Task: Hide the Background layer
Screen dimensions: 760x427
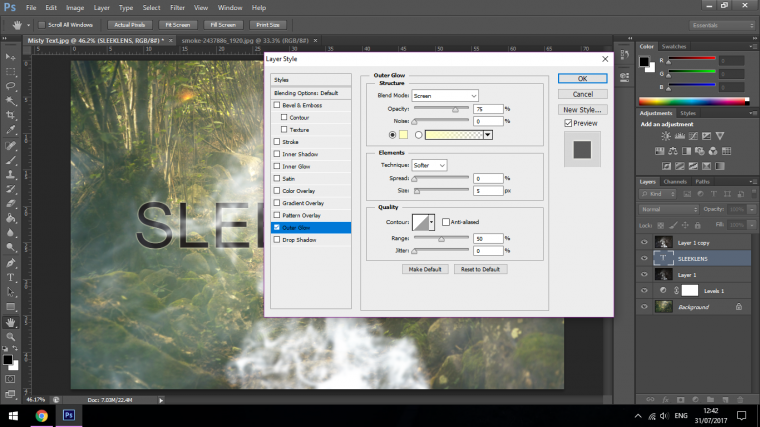Action: point(644,307)
